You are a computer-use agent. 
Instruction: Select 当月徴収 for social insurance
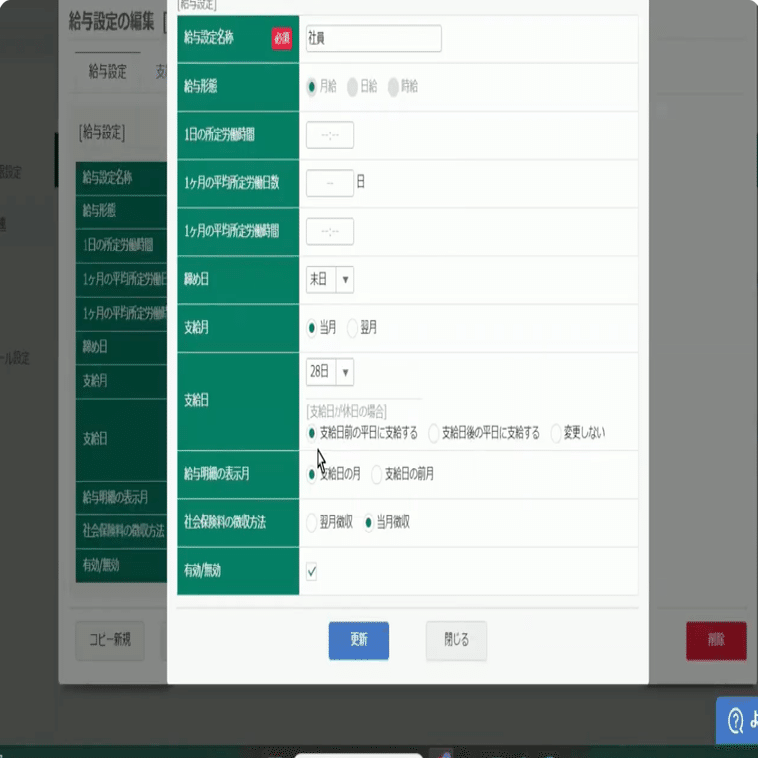pos(369,522)
